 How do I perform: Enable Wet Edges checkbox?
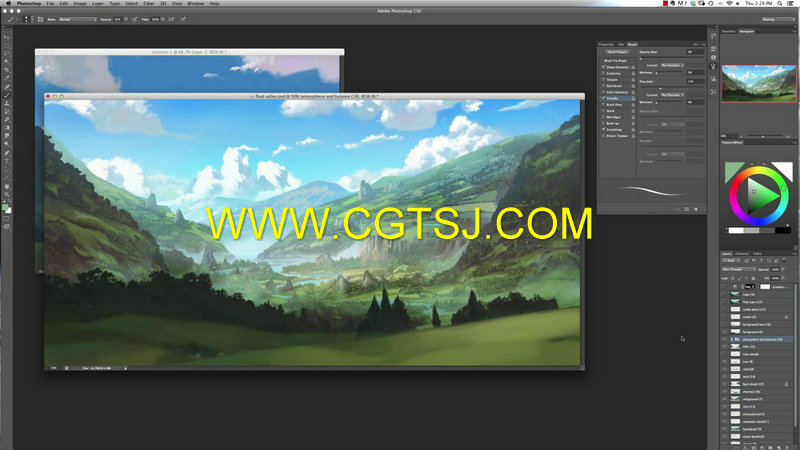(604, 117)
